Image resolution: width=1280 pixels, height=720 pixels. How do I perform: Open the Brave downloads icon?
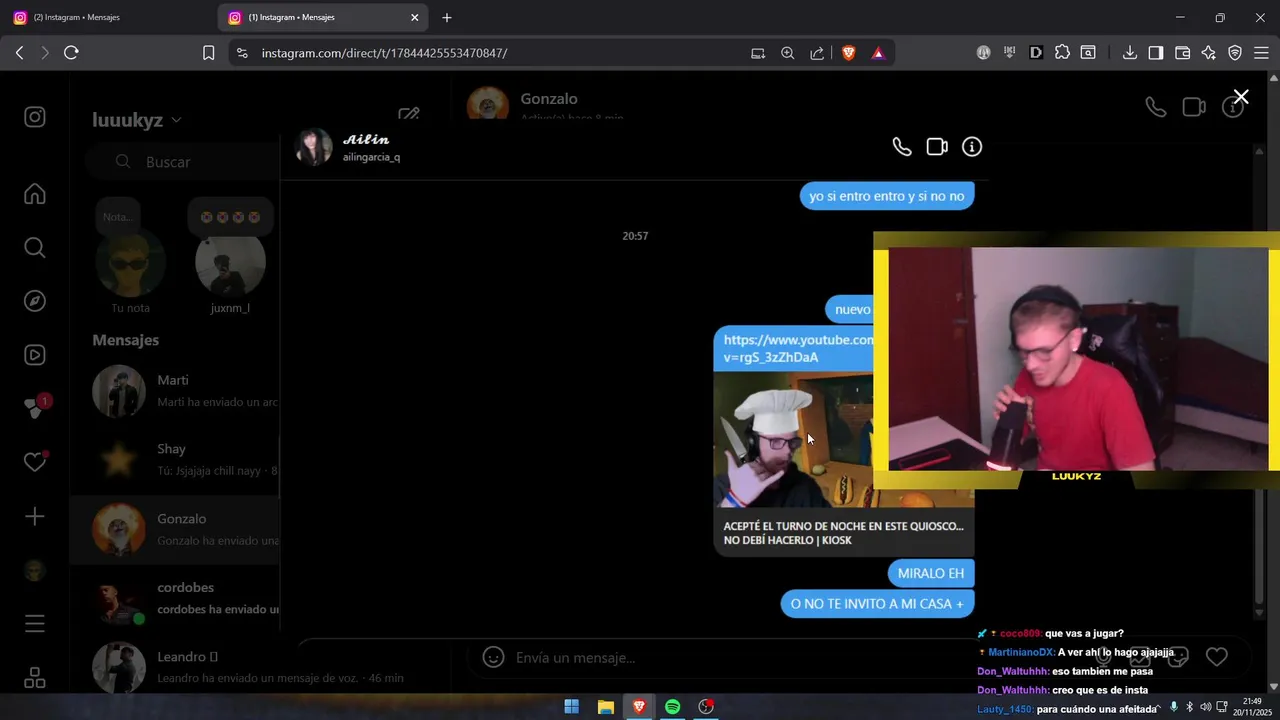click(x=1129, y=53)
